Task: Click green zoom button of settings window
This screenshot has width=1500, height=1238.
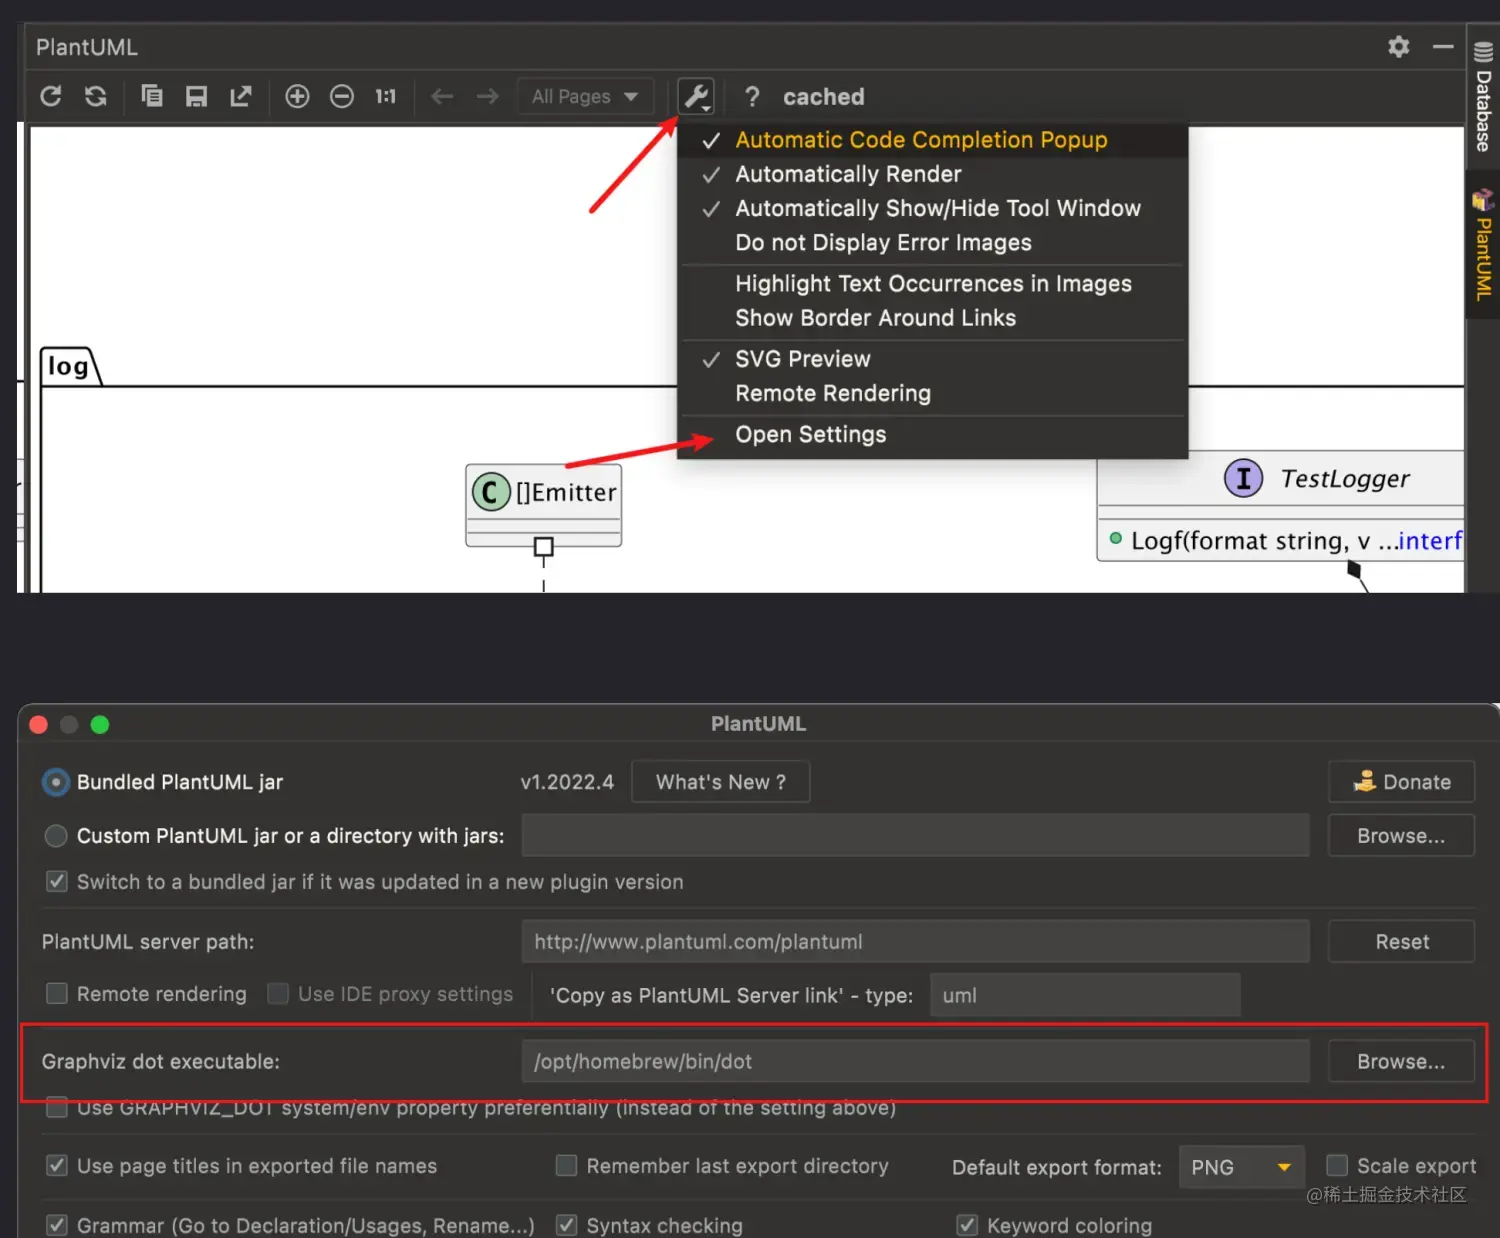Action: 99,724
